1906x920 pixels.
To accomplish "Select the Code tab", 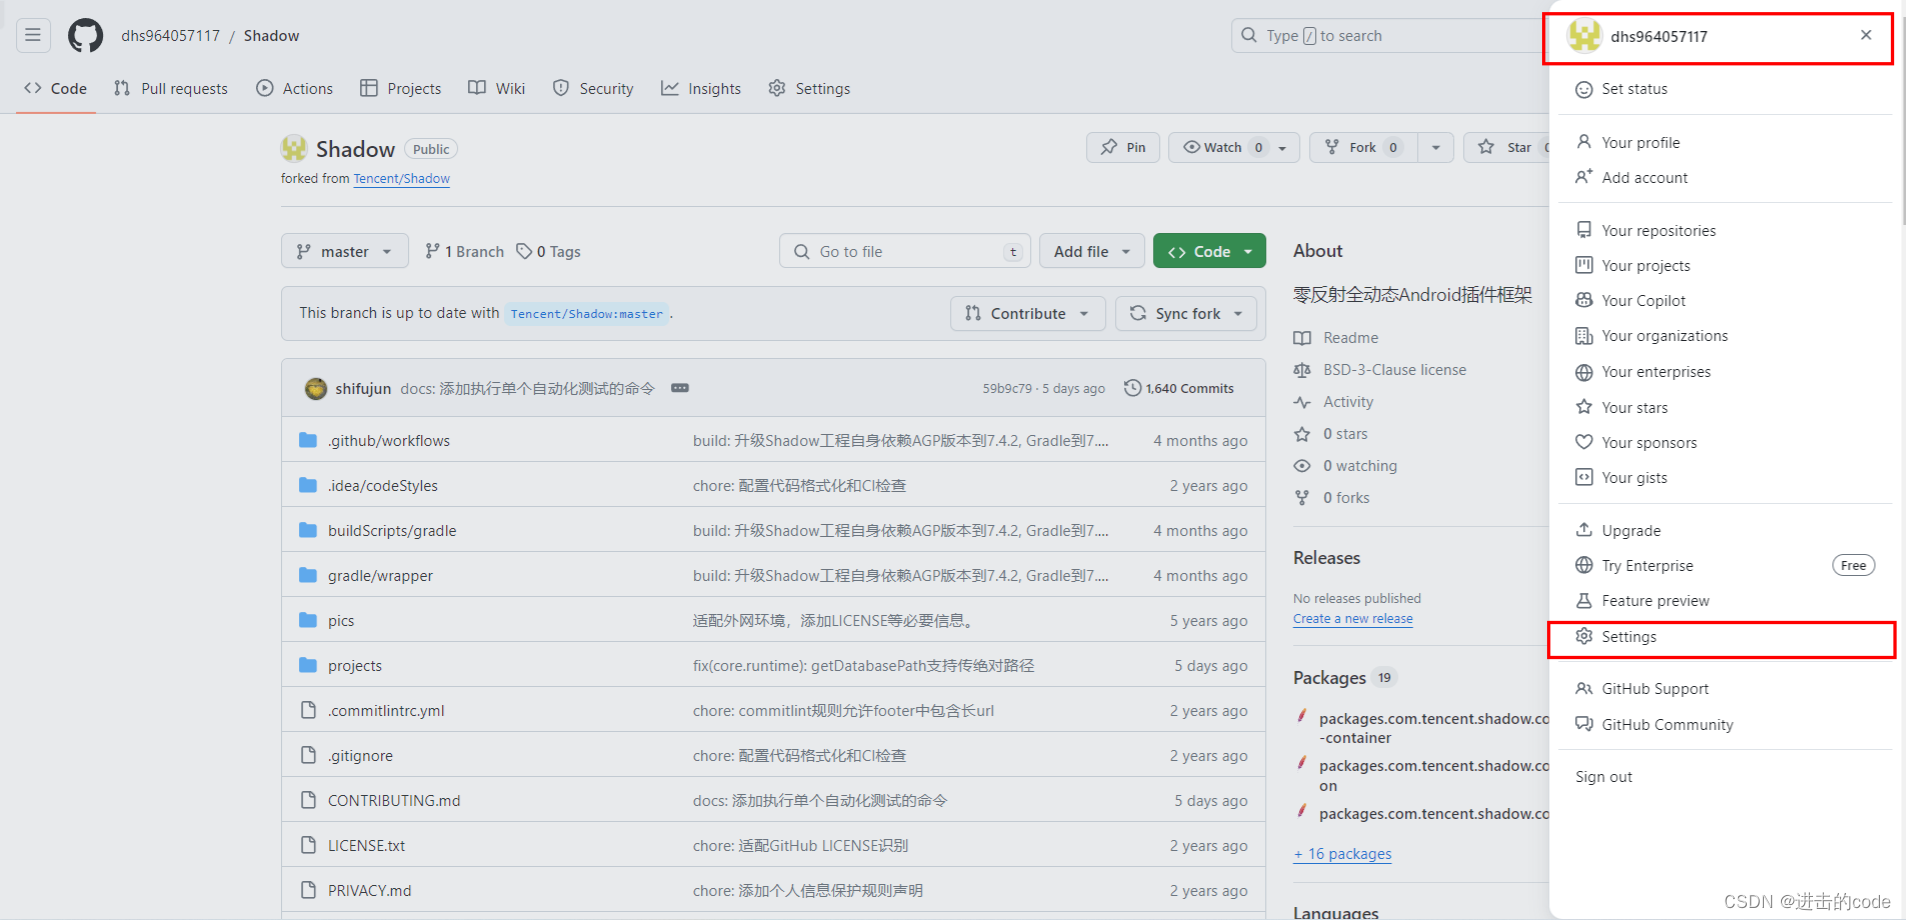I will point(56,88).
